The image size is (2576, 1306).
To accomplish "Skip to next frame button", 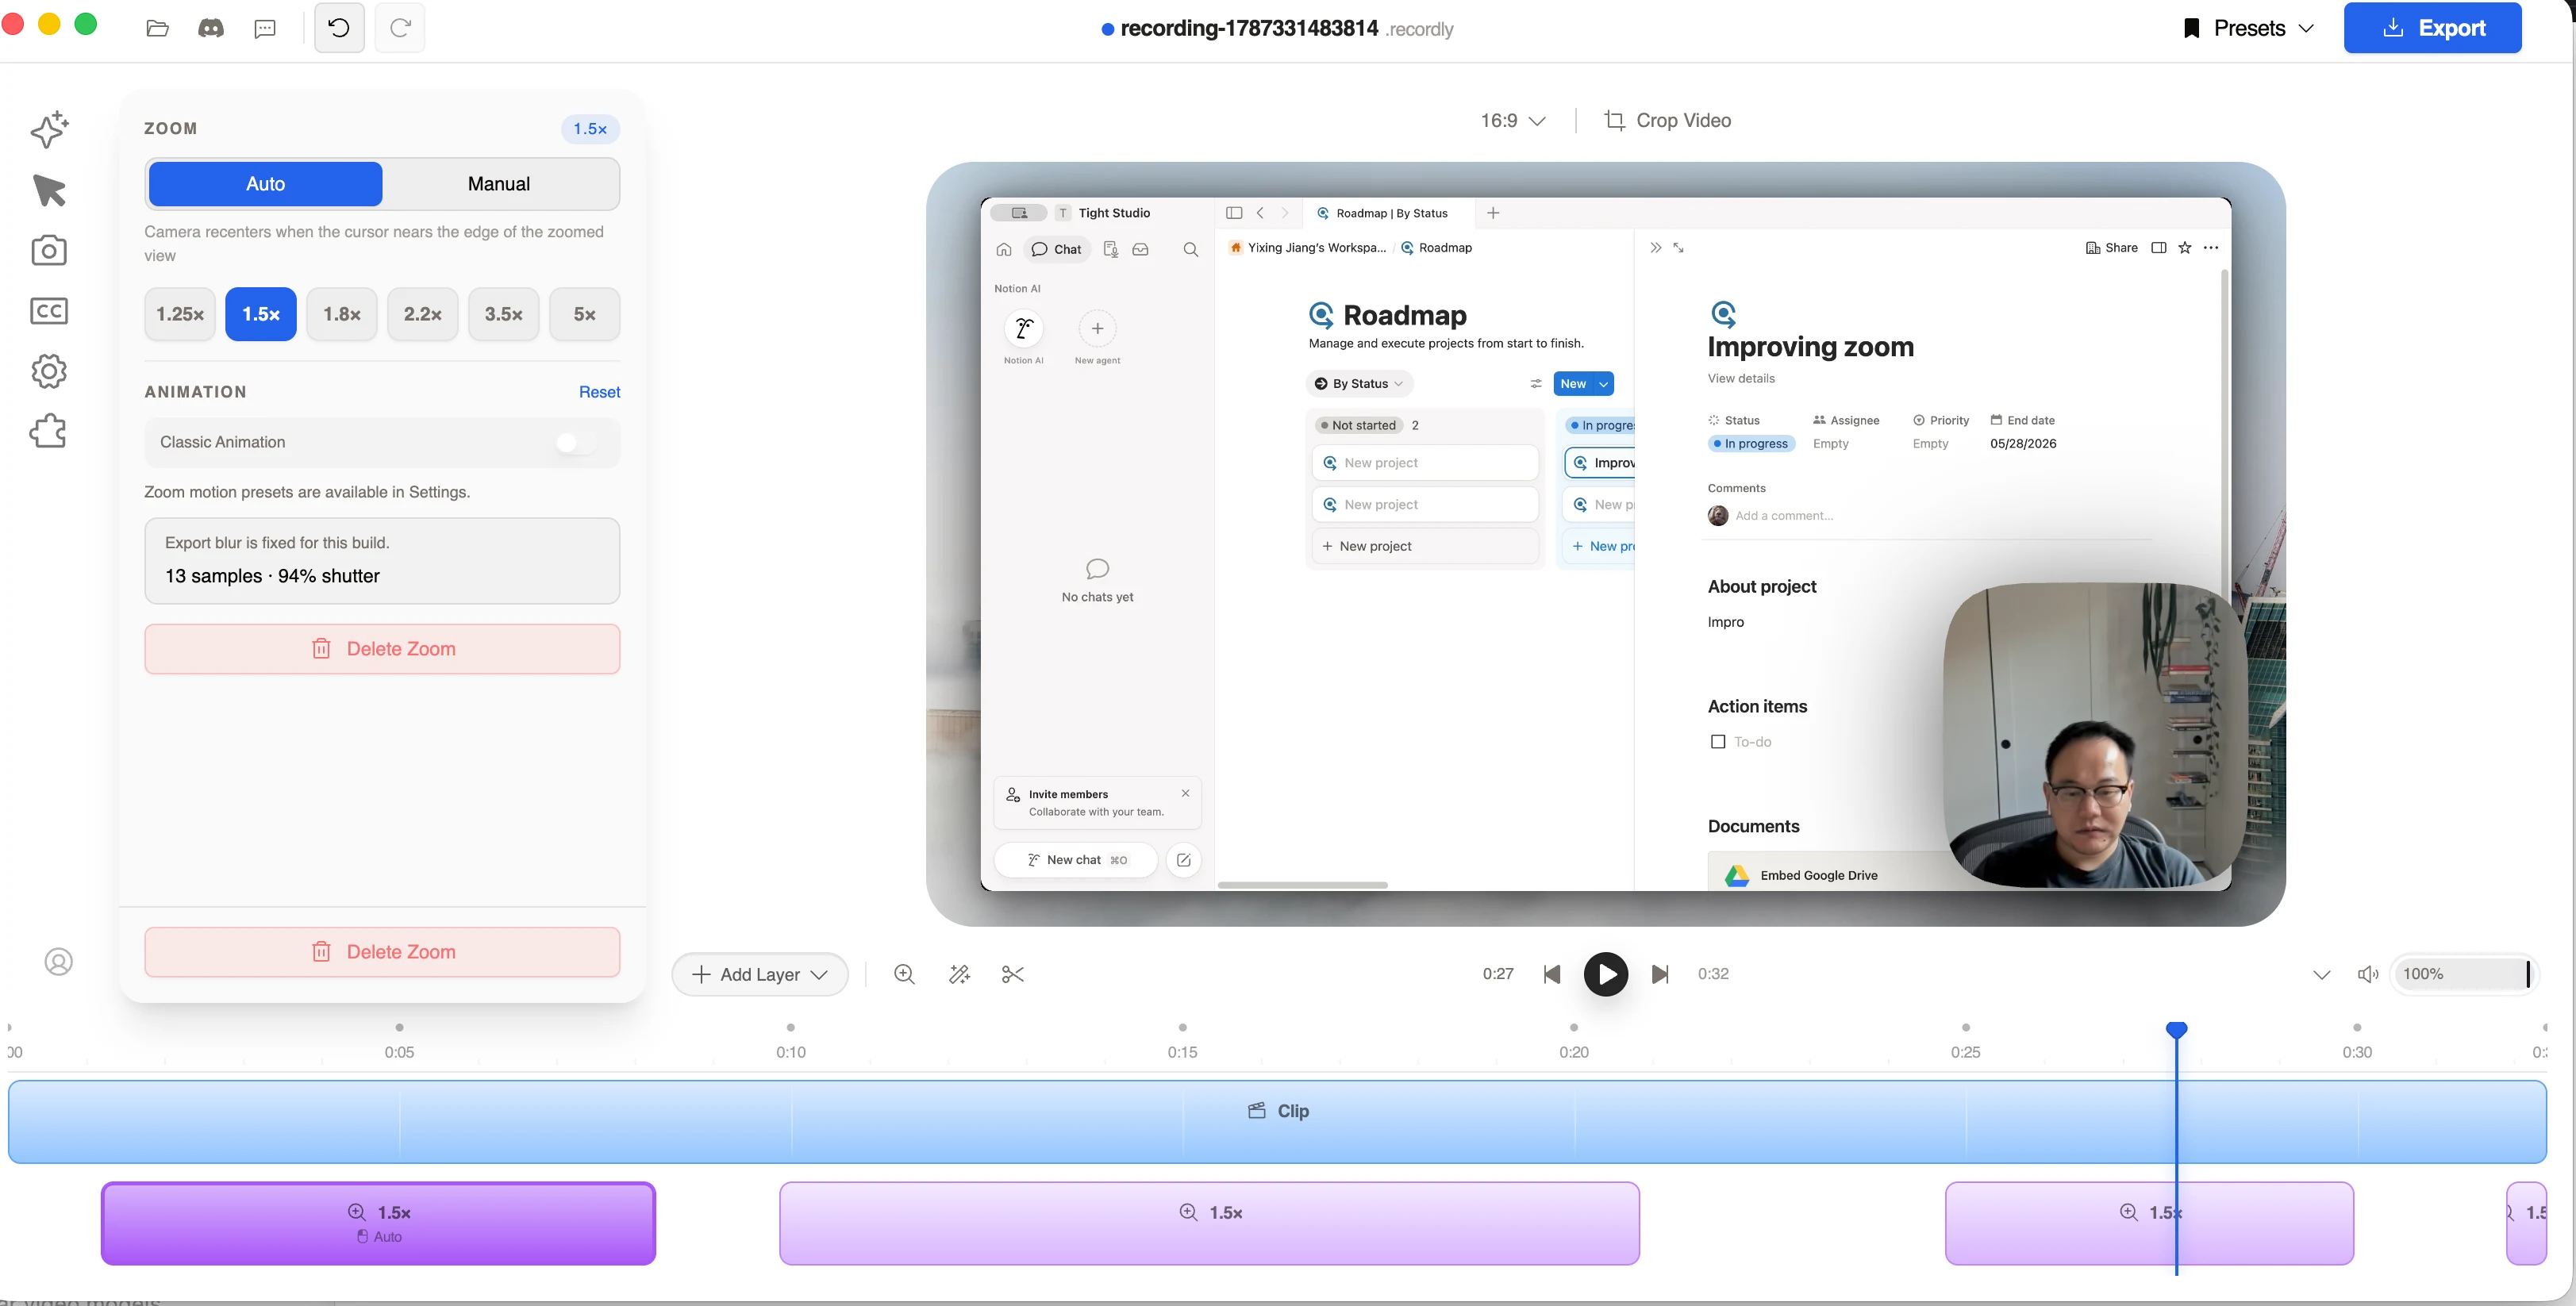I will click(1660, 974).
